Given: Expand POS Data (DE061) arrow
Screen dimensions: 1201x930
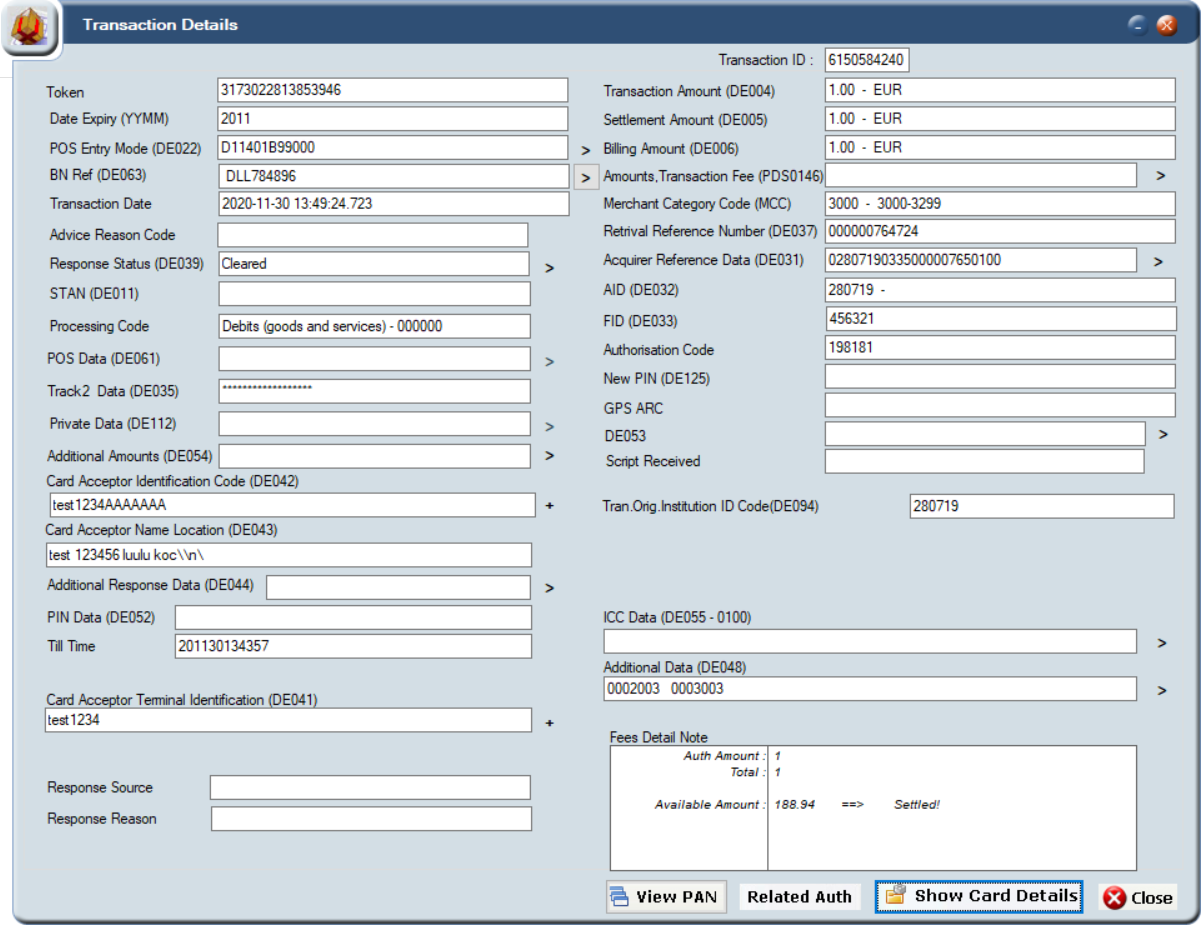Looking at the screenshot, I should click(549, 362).
